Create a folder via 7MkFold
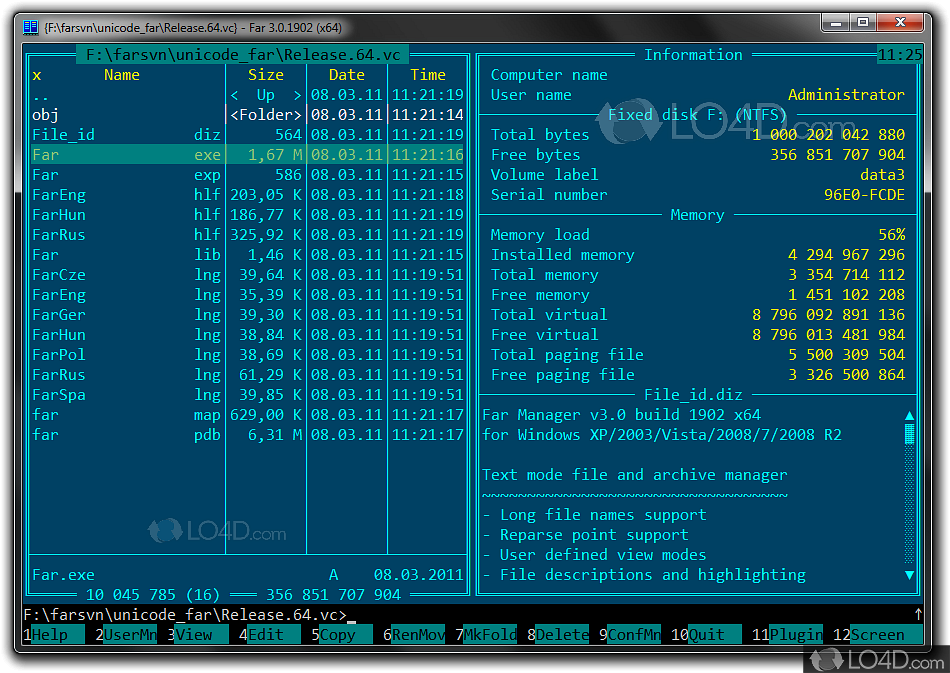Screen dimensions: 950x673 point(483,634)
